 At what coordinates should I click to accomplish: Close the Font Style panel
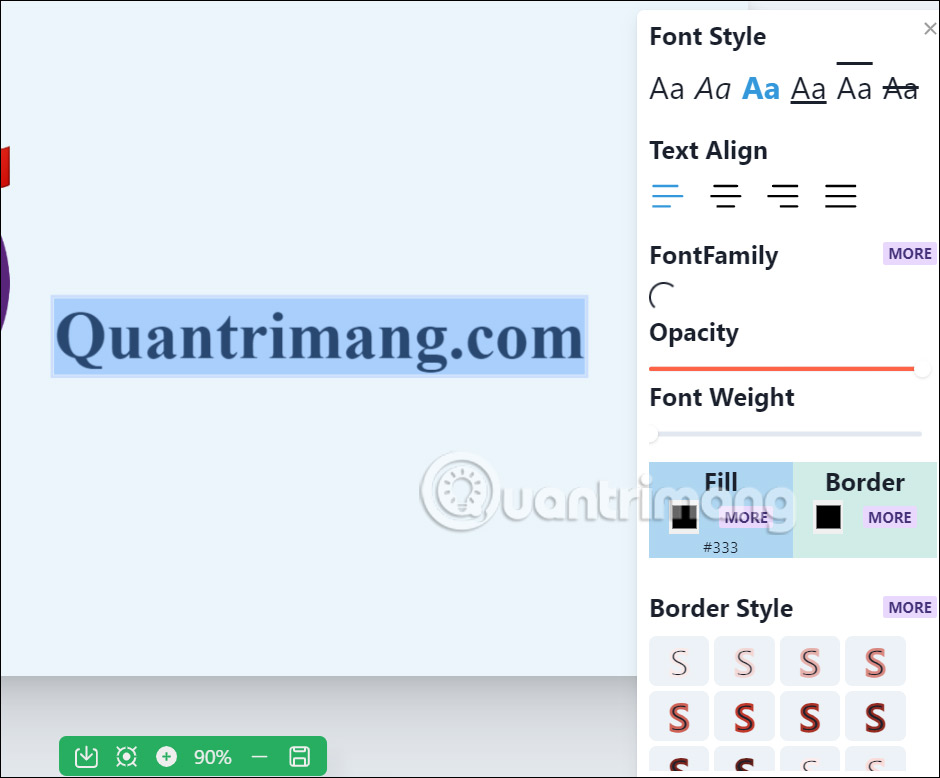pyautogui.click(x=930, y=28)
